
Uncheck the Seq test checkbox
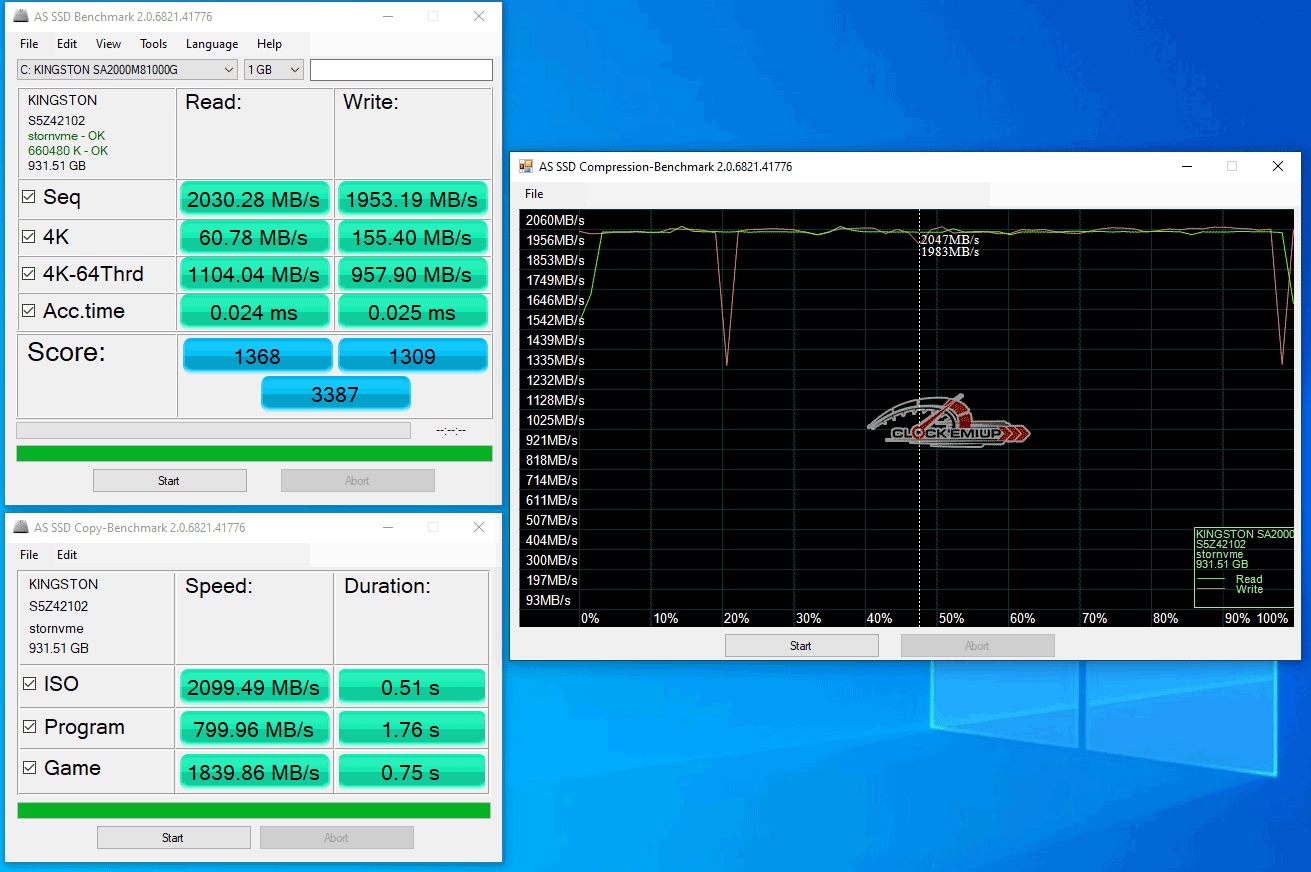(x=29, y=198)
